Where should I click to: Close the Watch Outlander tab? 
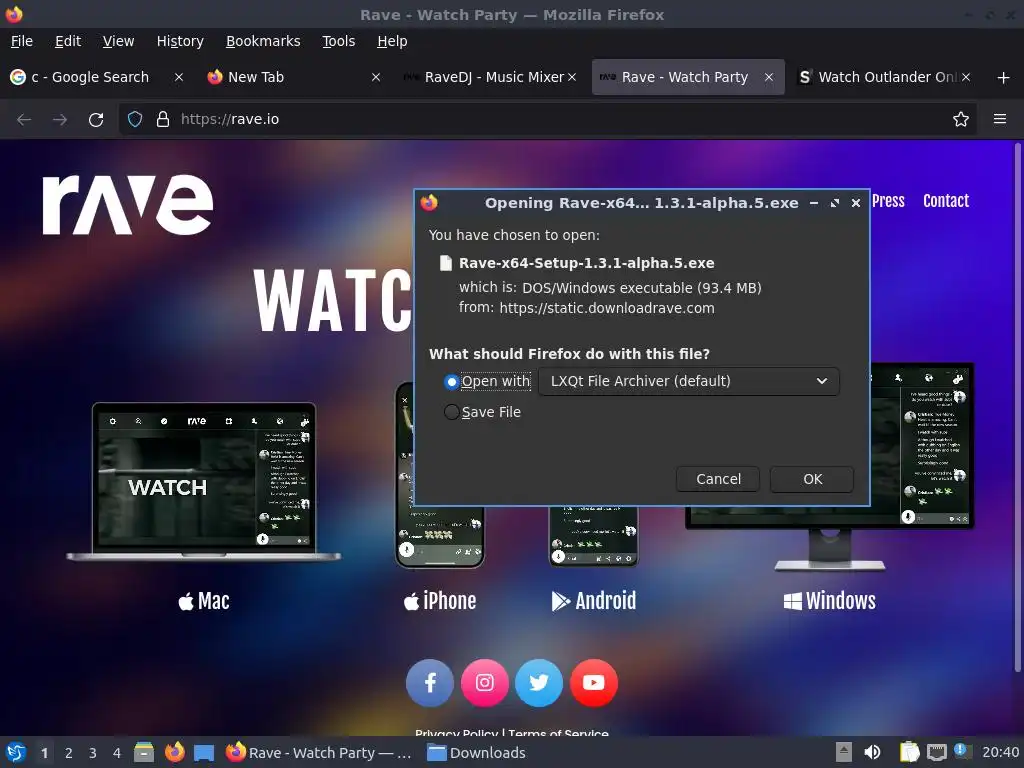966,77
